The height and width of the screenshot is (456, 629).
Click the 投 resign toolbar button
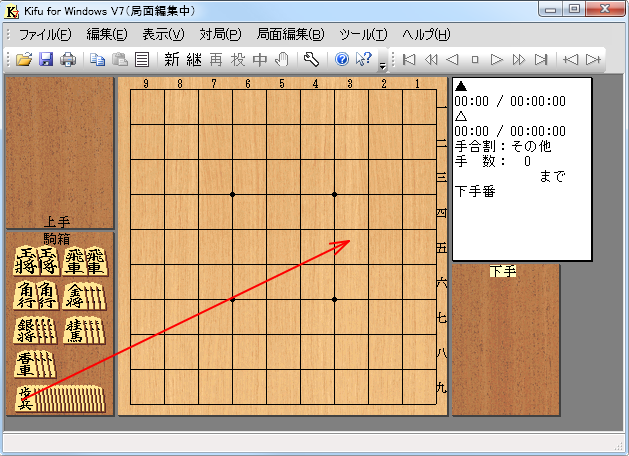pyautogui.click(x=238, y=59)
